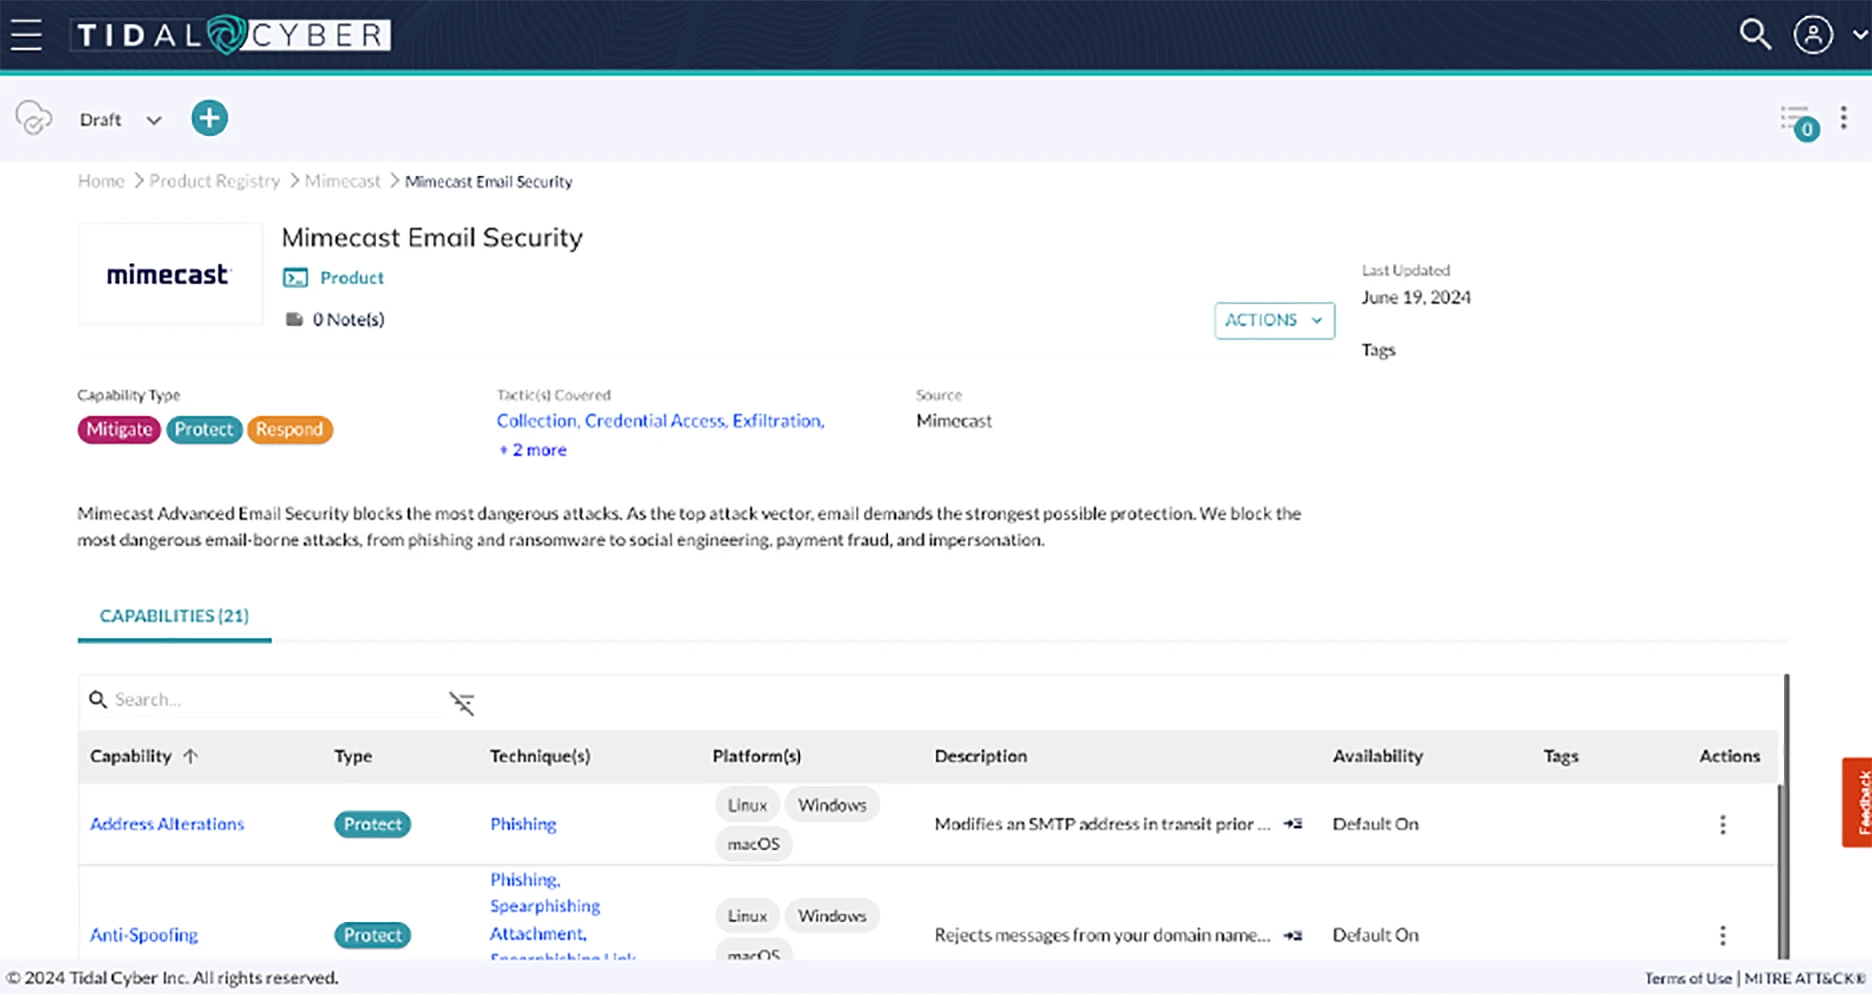Click Windows chip in Anti-Spoofing row
Image resolution: width=1872 pixels, height=996 pixels.
[832, 916]
